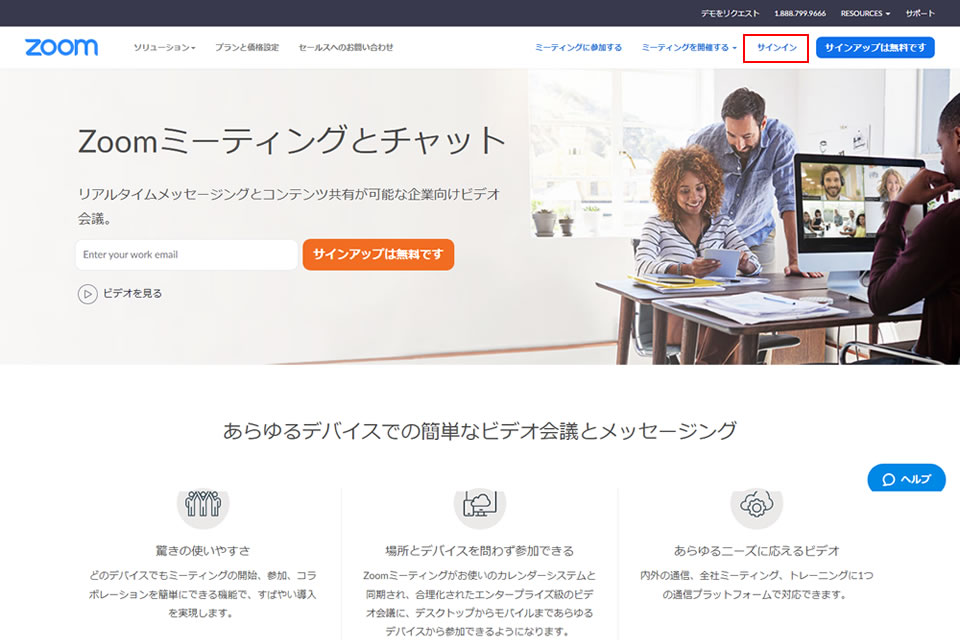Click the people ease-of-use icon
Image resolution: width=960 pixels, height=640 pixels.
[203, 505]
